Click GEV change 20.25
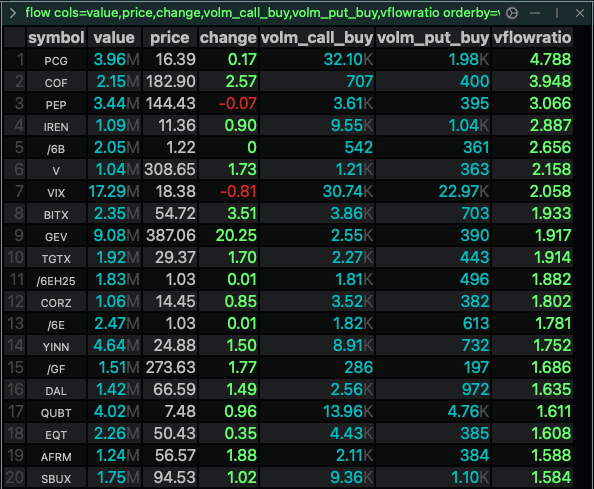Viewport: 594px width, 489px height. point(228,236)
